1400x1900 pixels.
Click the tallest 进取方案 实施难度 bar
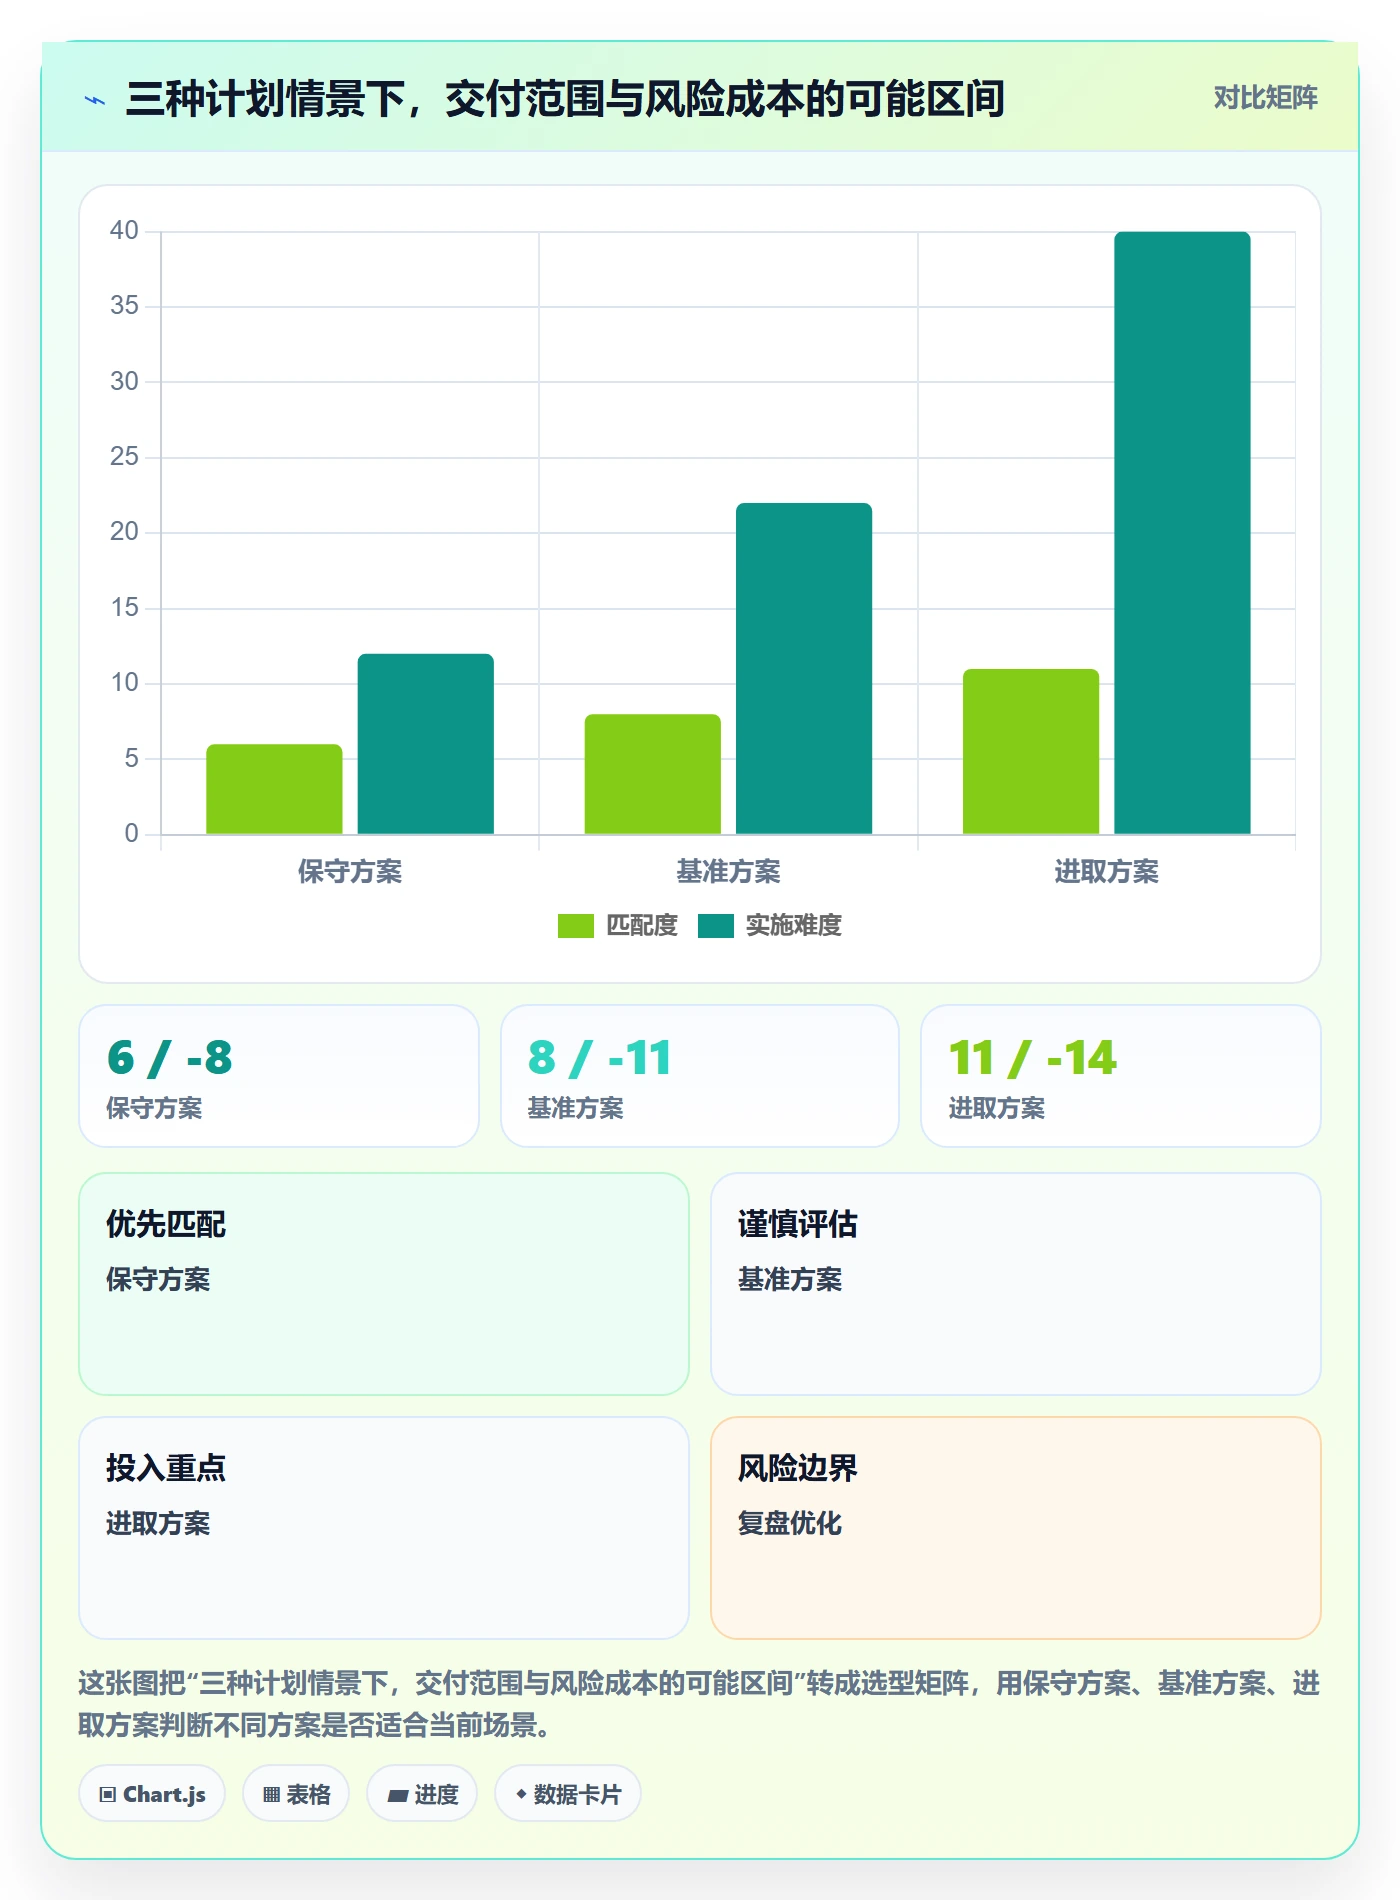(1182, 533)
